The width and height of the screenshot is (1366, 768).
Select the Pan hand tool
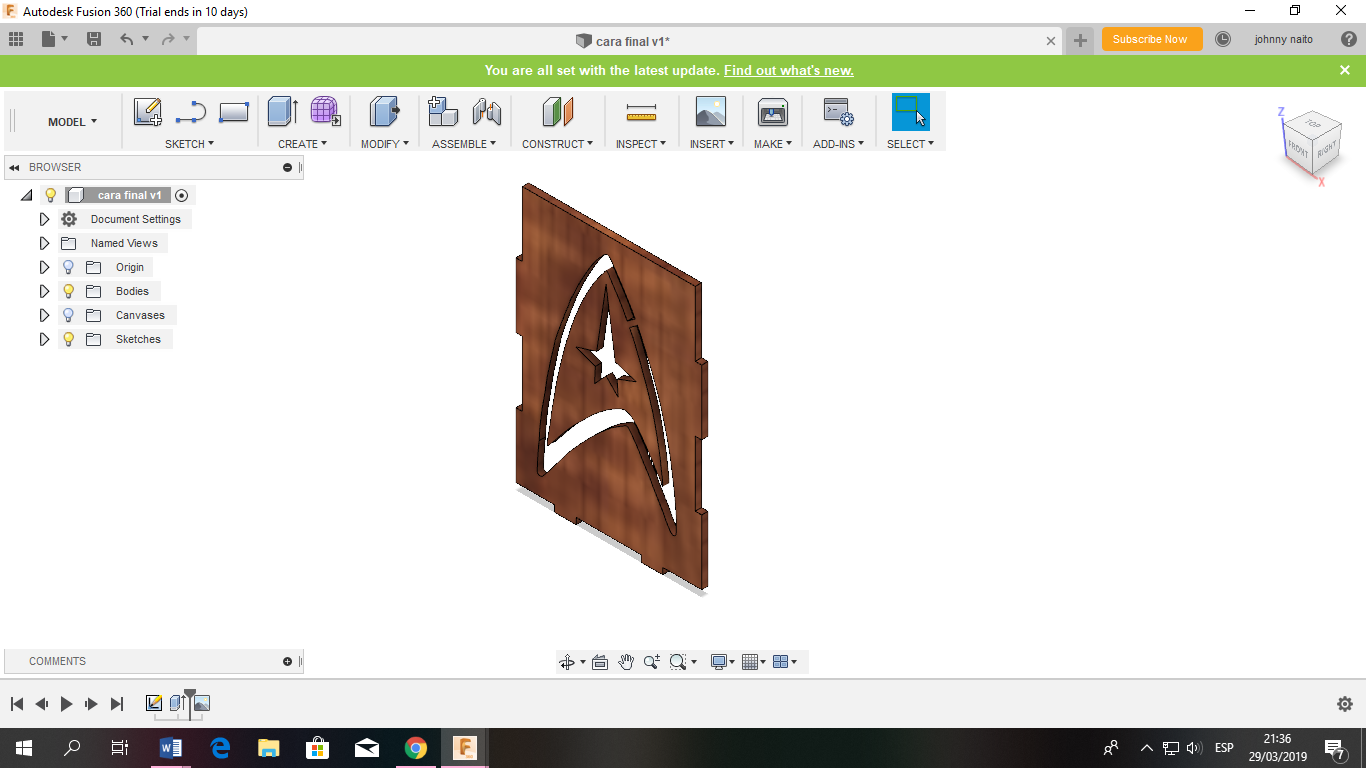coord(626,662)
